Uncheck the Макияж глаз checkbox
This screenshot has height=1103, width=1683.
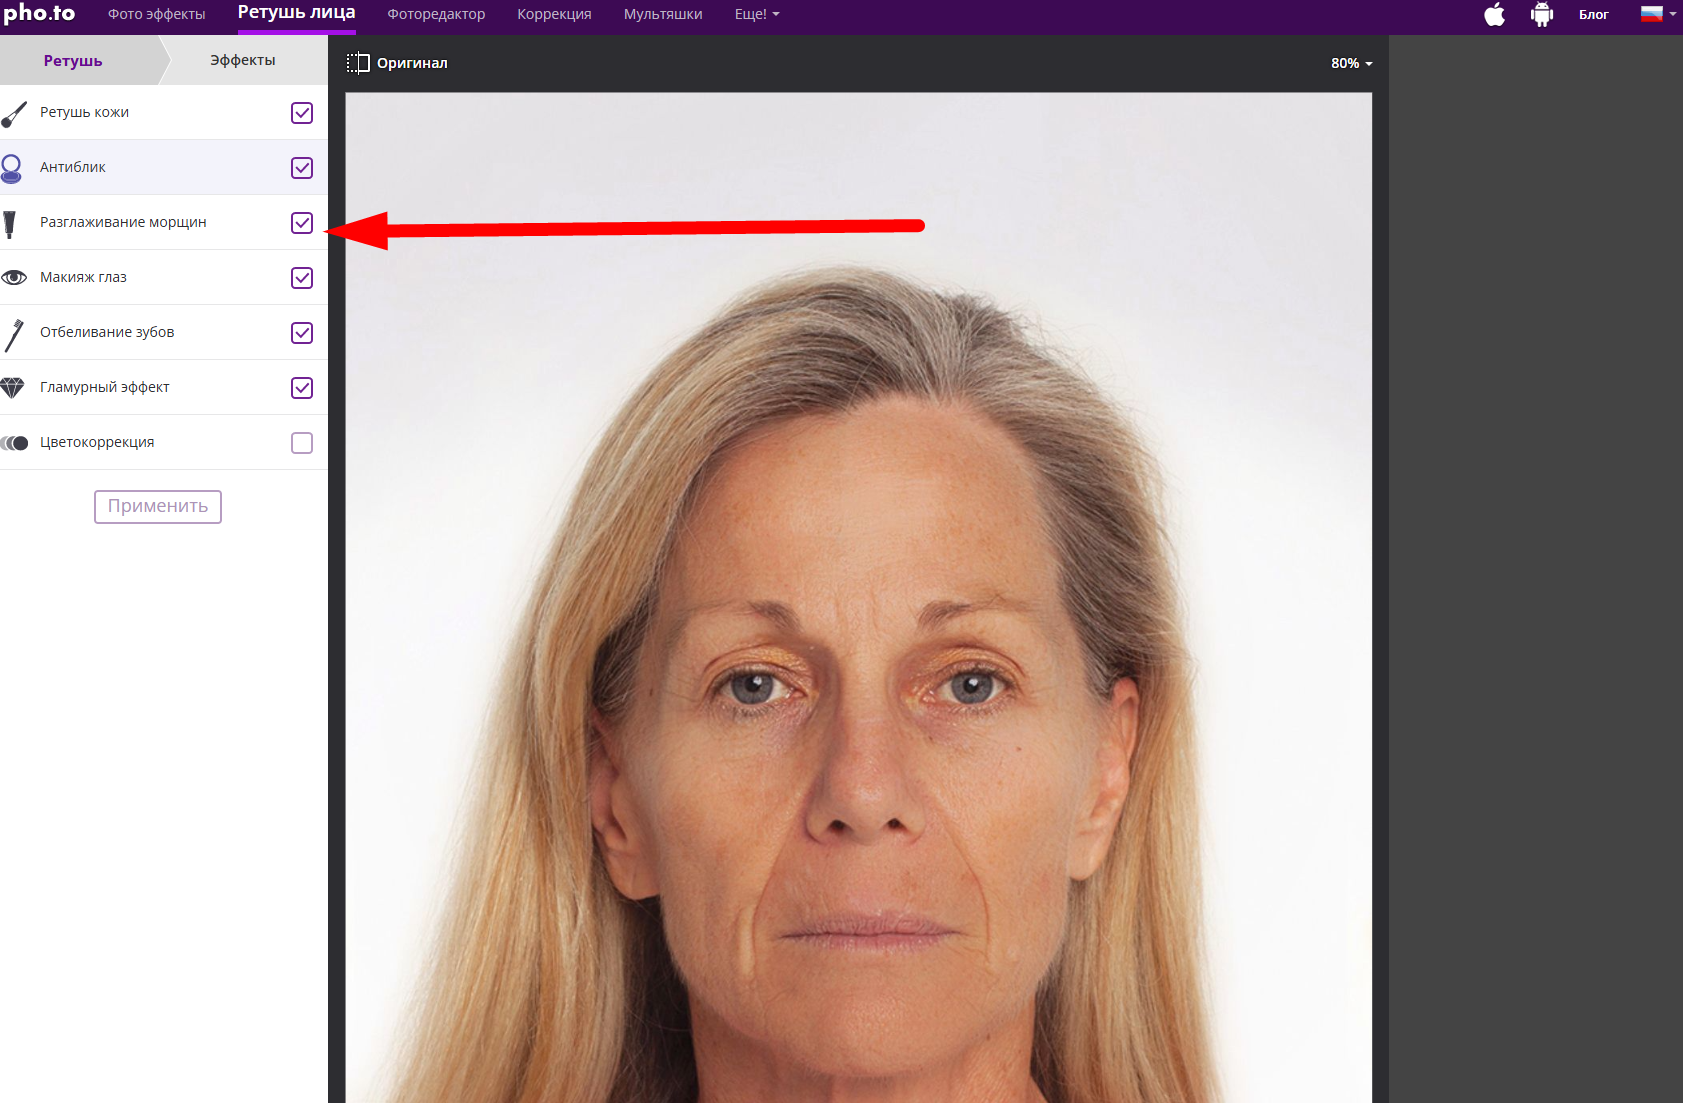coord(302,278)
